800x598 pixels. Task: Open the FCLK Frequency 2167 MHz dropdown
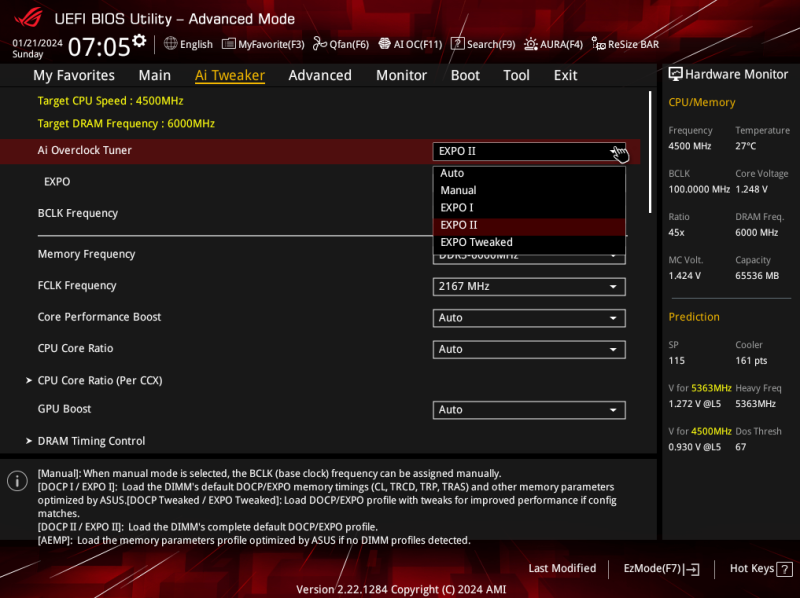point(529,287)
